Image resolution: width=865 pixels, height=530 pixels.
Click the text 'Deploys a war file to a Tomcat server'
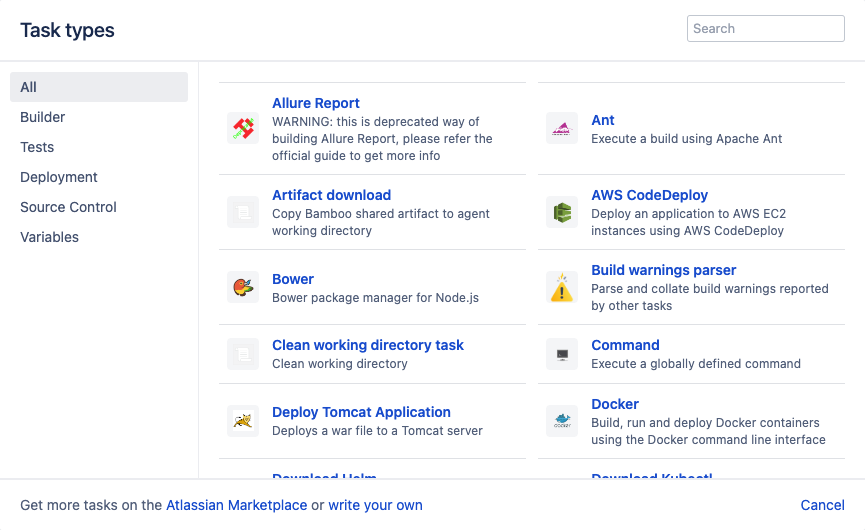pyautogui.click(x=377, y=431)
